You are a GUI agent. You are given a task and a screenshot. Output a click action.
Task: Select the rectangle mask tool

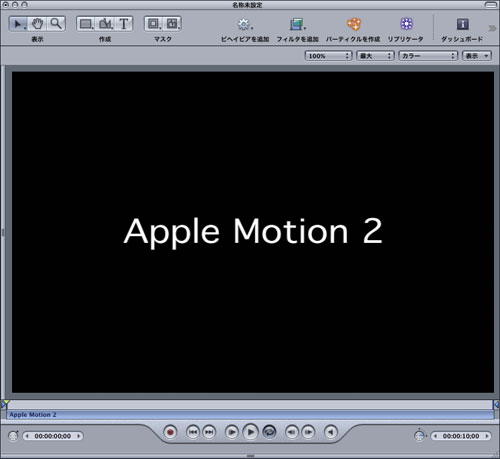153,24
